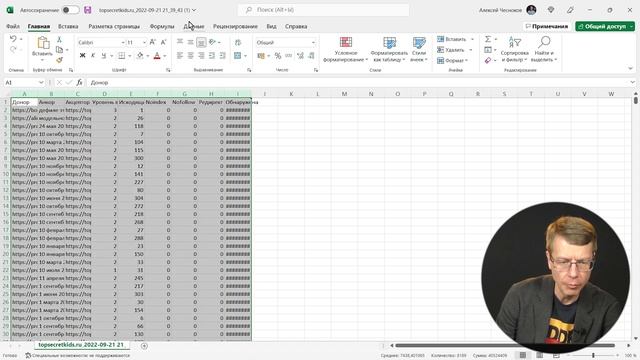This screenshot has height=360, width=640.
Task: Switch to View (Вид) tab
Action: point(271,26)
